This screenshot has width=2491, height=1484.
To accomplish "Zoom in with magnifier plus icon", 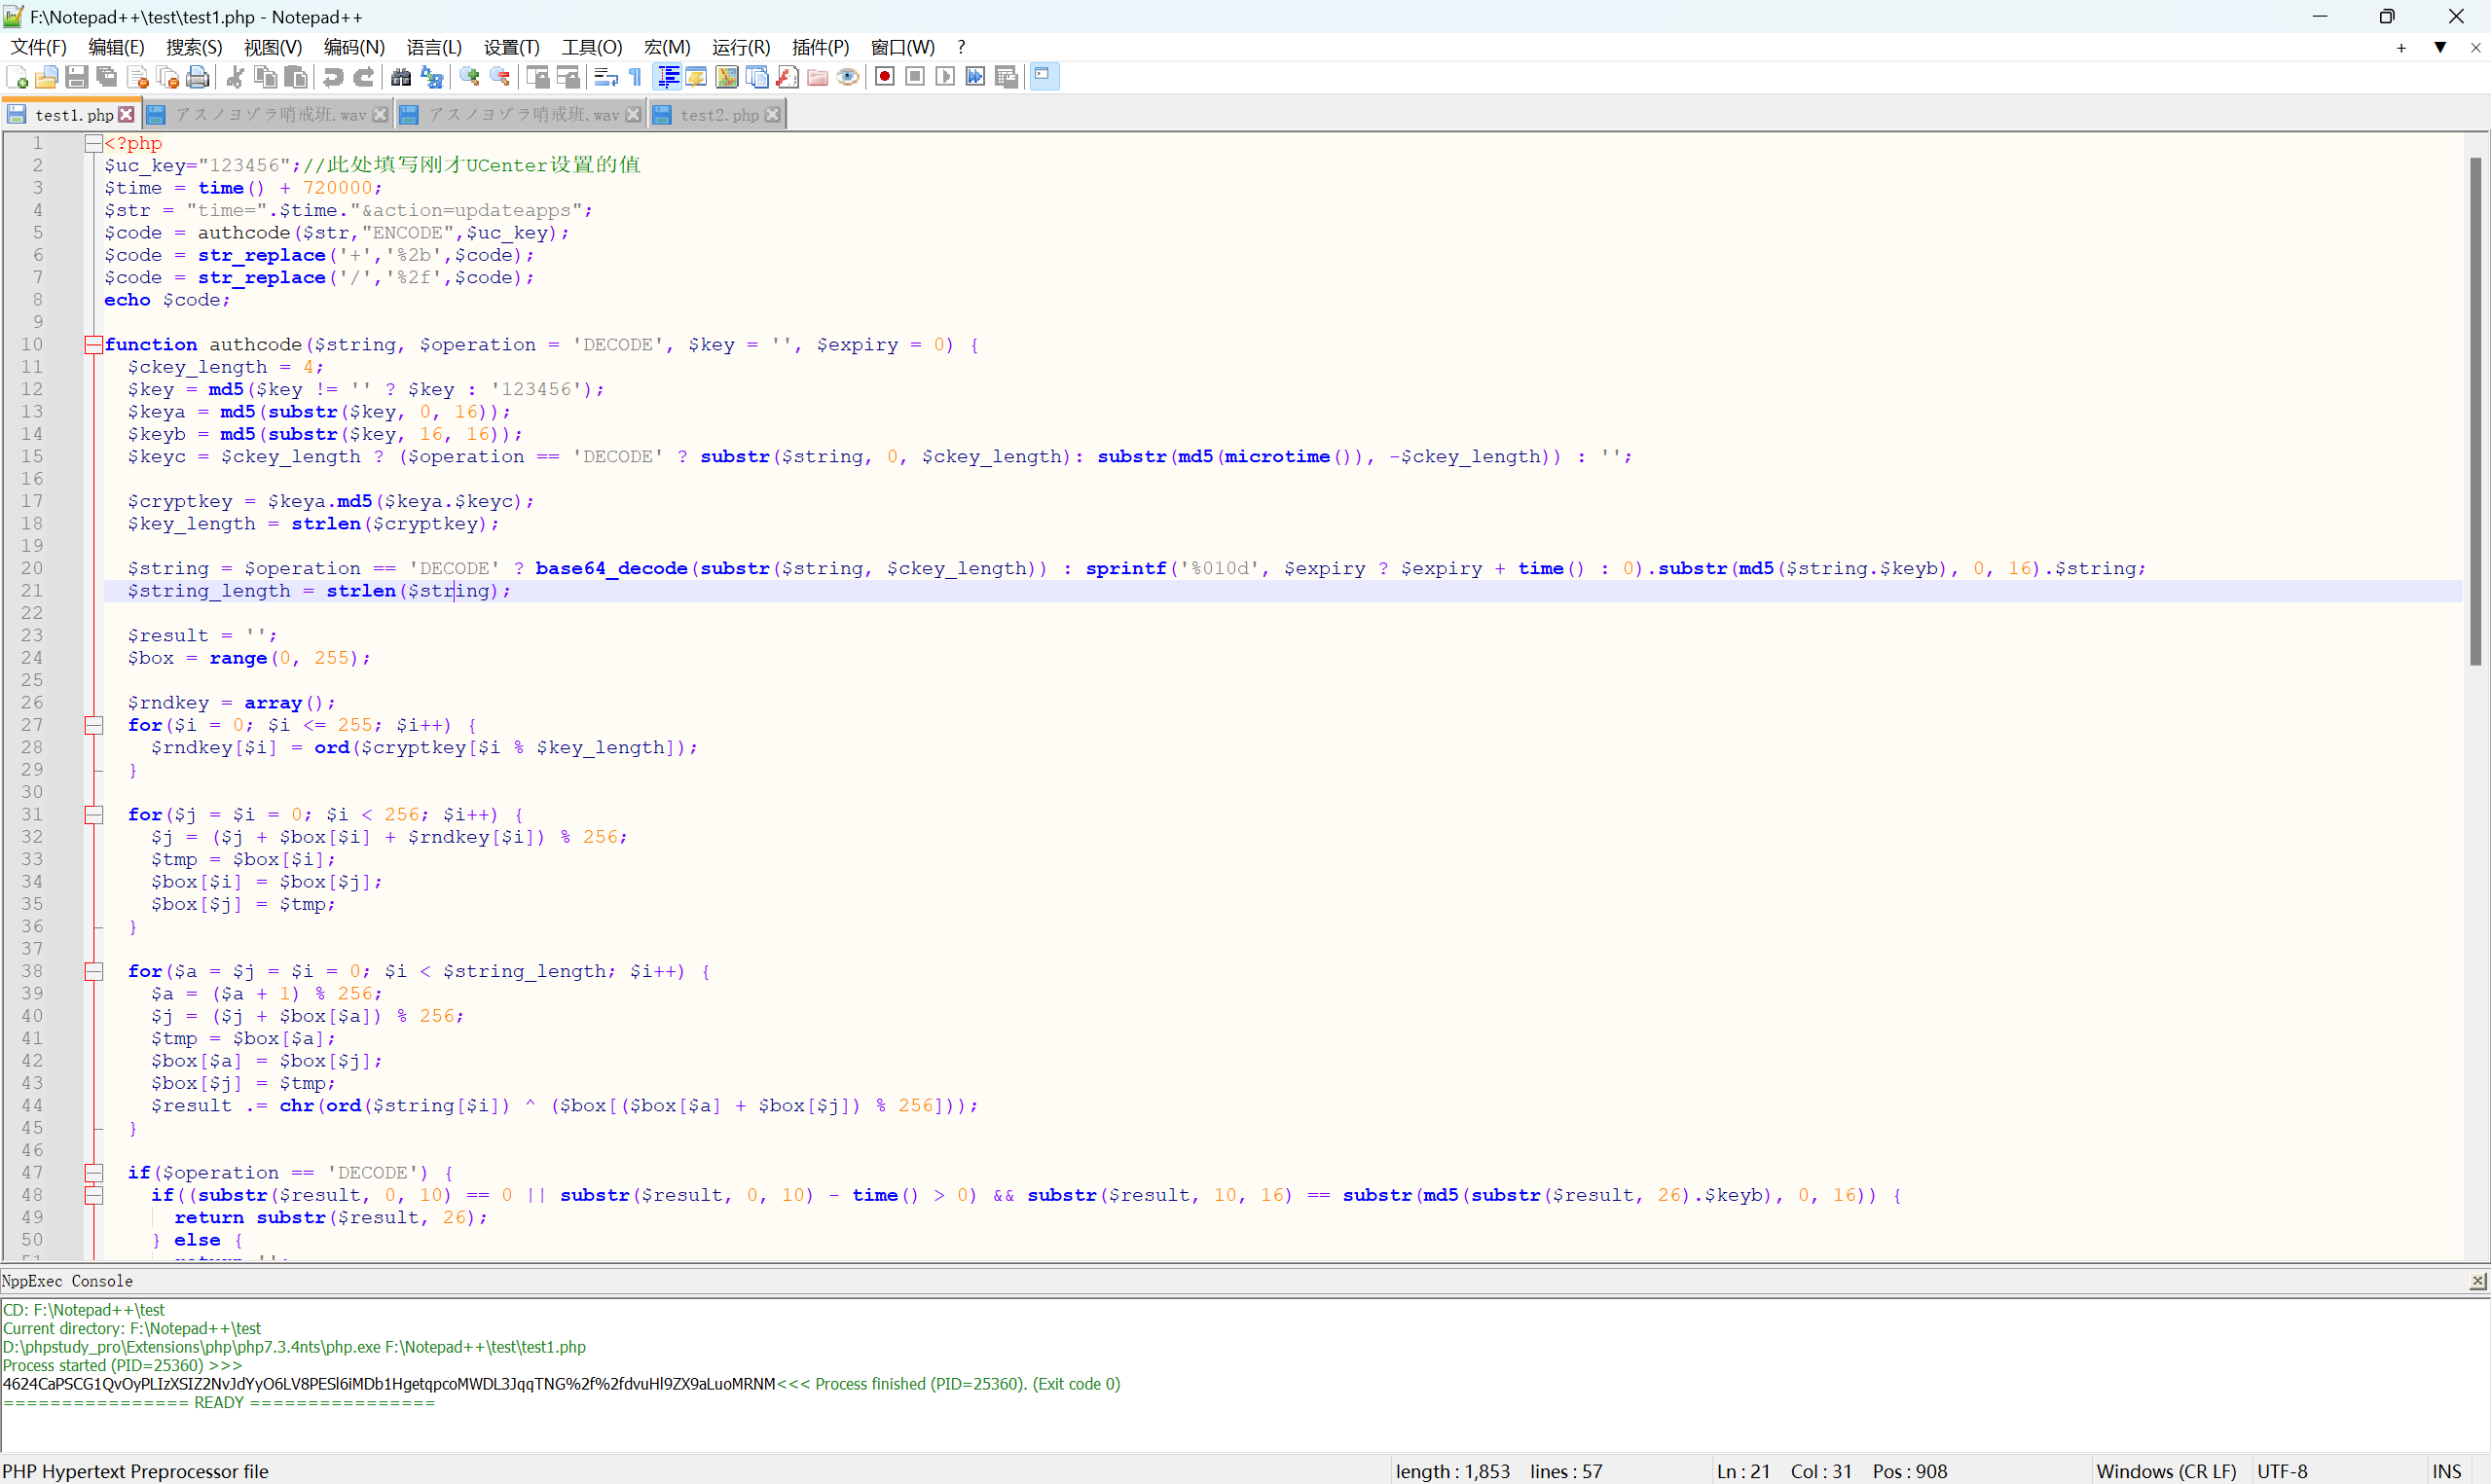I will pos(469,77).
